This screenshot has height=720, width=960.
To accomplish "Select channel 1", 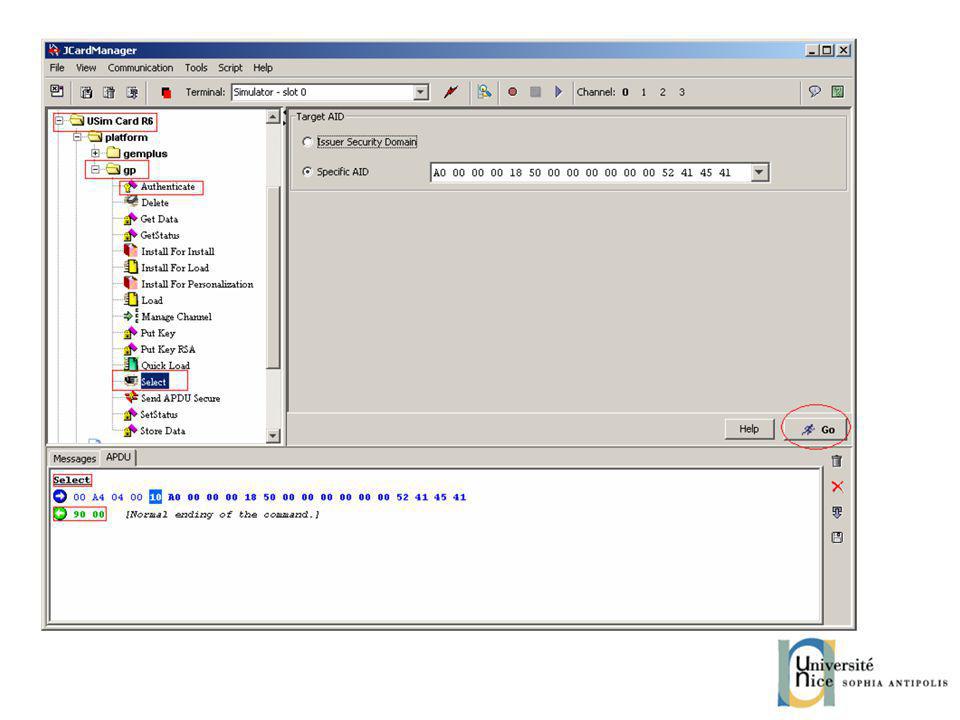I will click(643, 92).
